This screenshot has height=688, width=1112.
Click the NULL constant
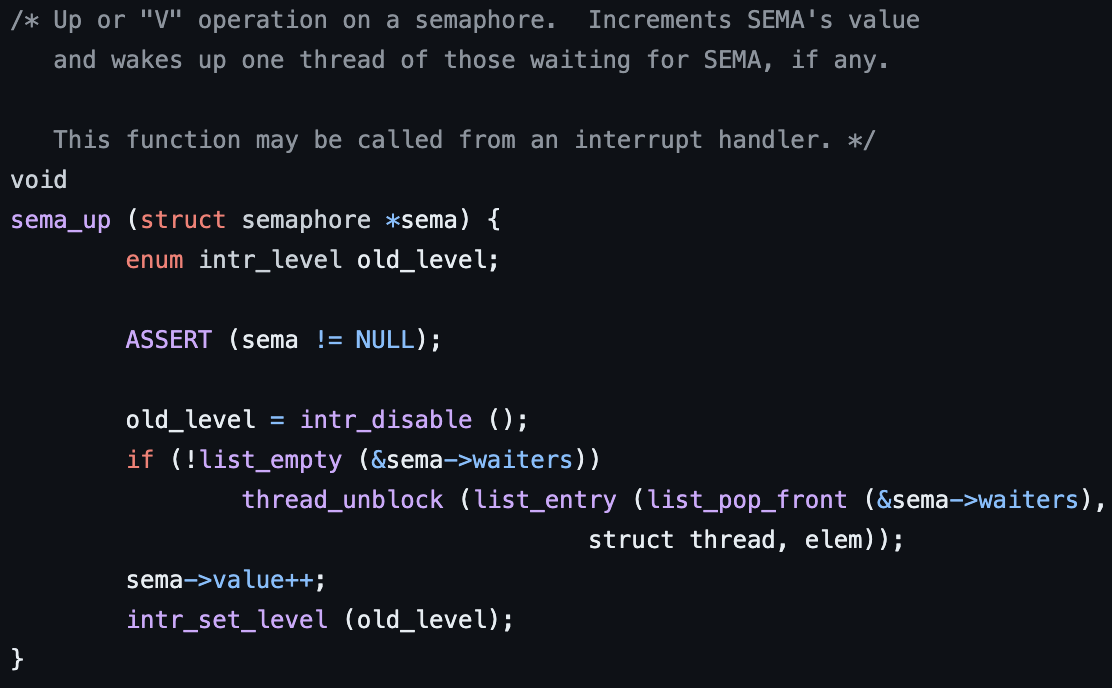point(384,340)
